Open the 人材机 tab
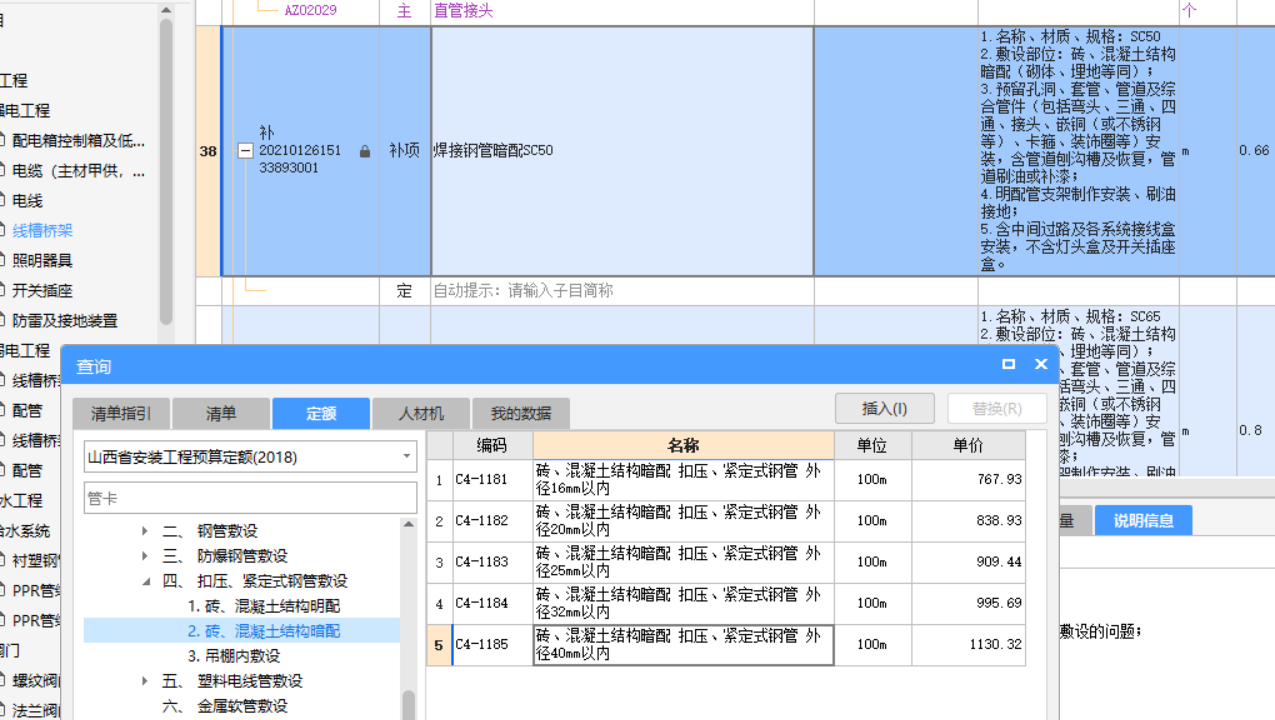The image size is (1275, 720). pyautogui.click(x=421, y=413)
